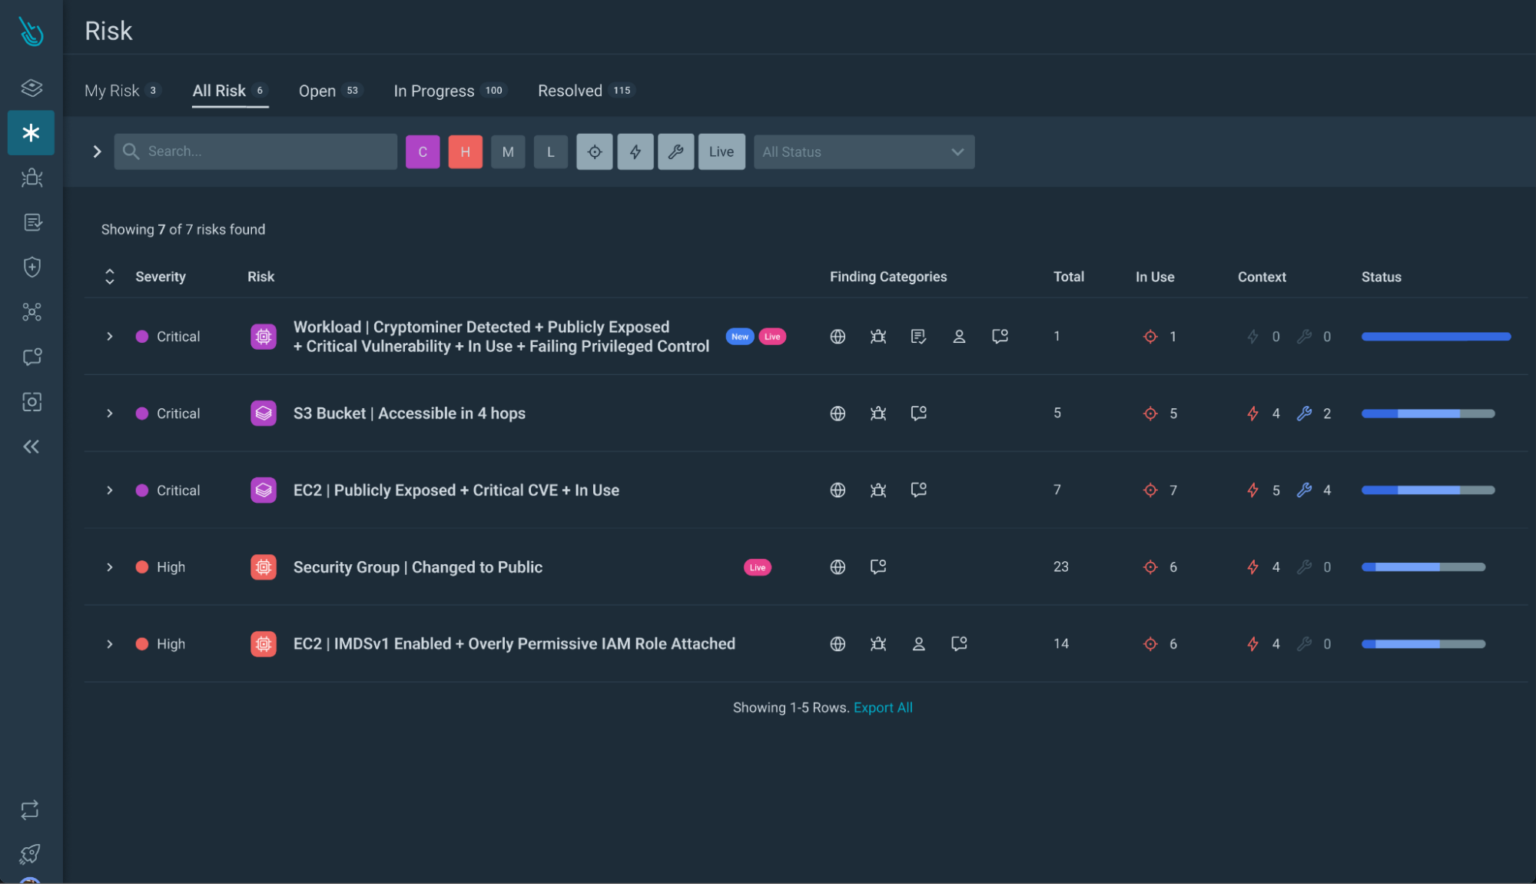Click the Cryptominer risk status progress bar
The image size is (1536, 884).
pyautogui.click(x=1435, y=336)
